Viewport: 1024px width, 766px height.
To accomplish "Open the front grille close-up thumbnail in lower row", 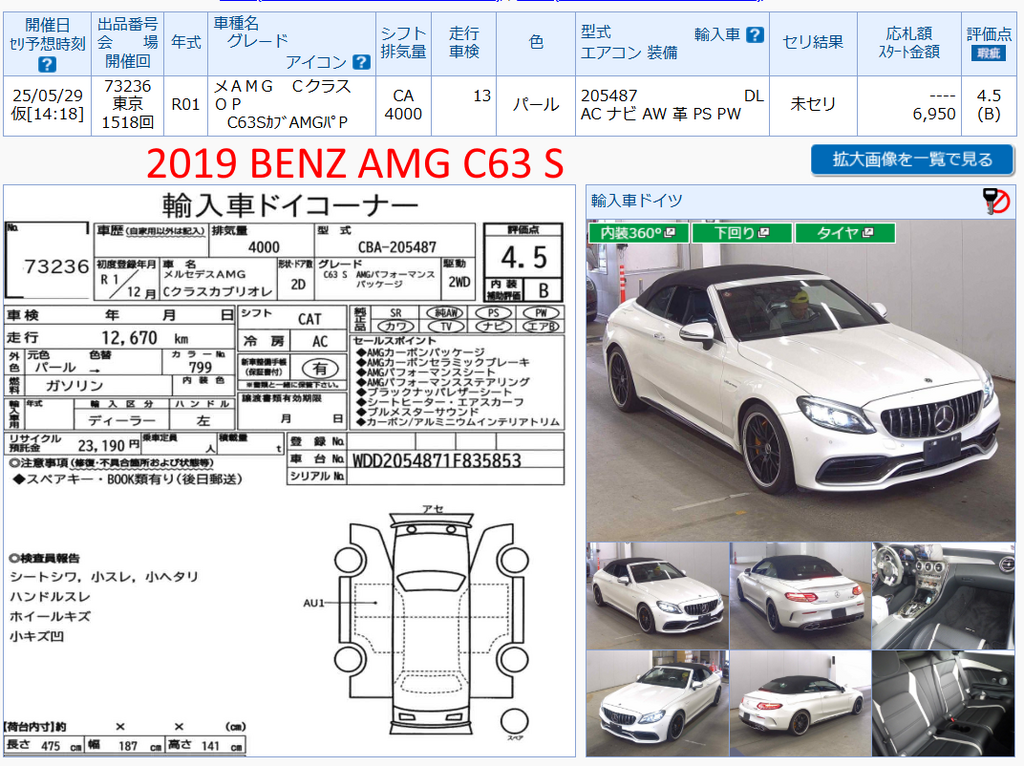I will [x=658, y=703].
